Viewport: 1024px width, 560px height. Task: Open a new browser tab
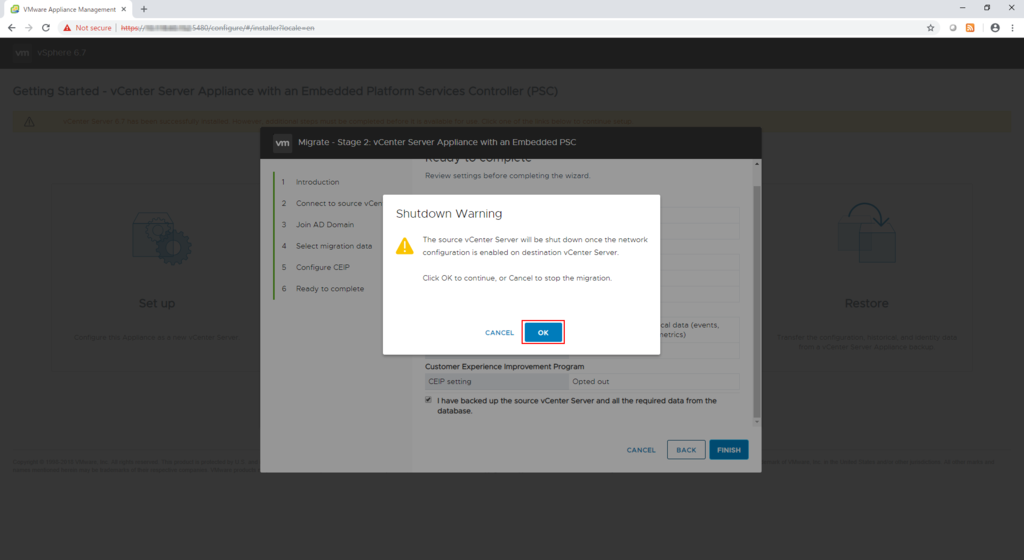click(144, 9)
